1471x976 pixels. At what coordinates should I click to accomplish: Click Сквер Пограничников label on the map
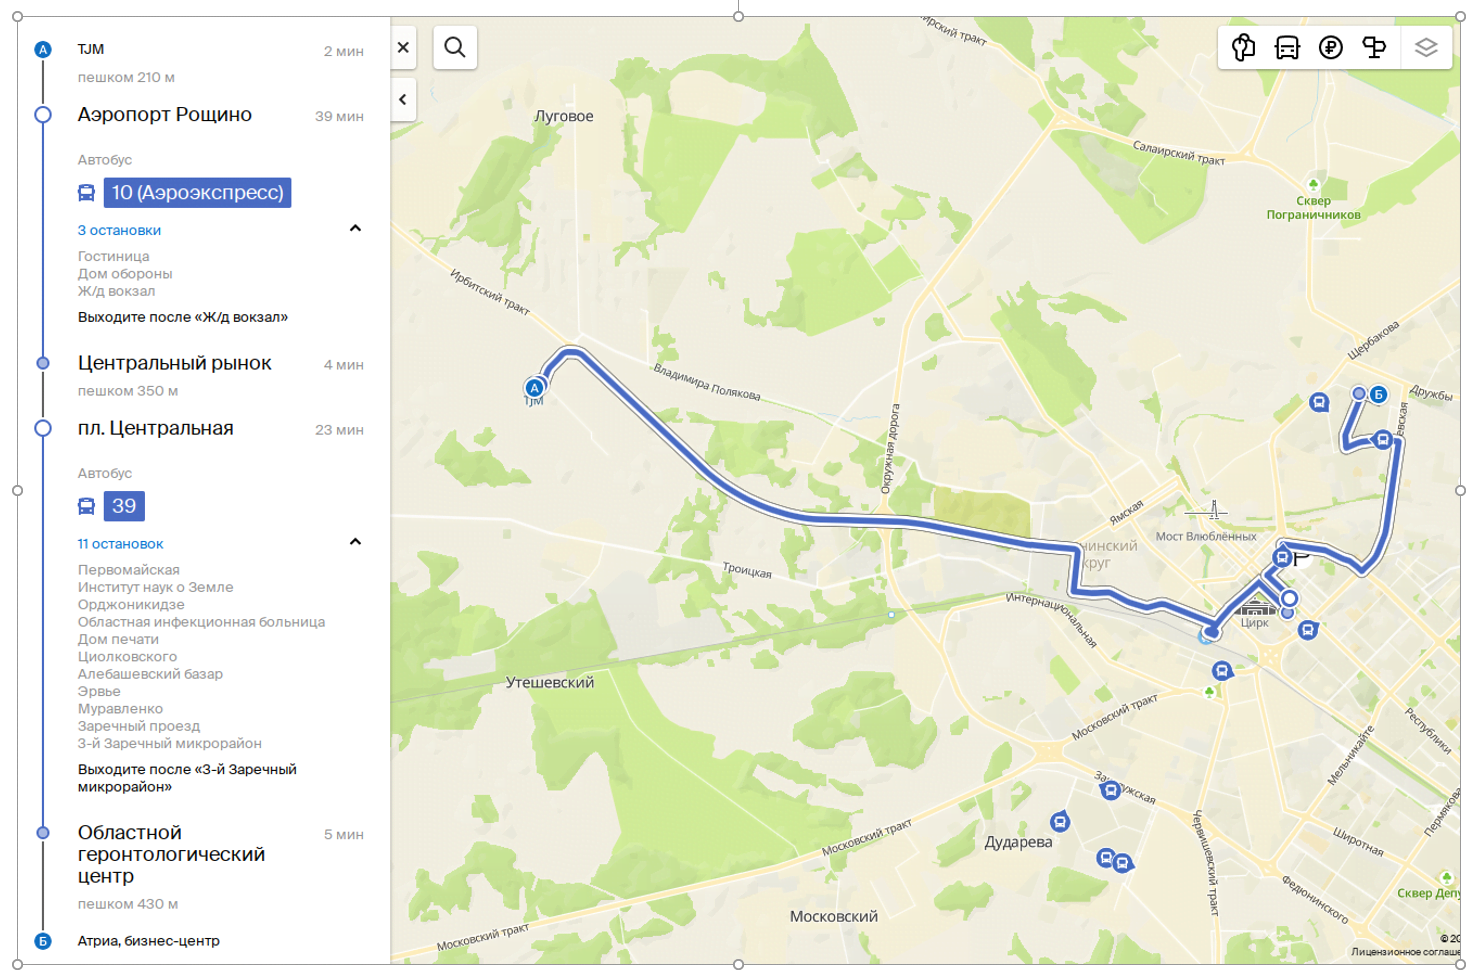(1313, 208)
